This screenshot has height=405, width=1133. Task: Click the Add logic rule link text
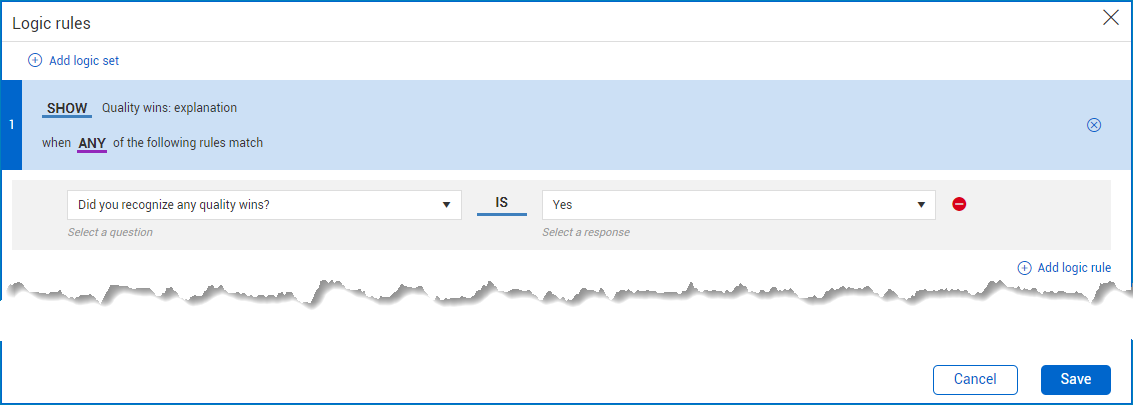[1074, 268]
